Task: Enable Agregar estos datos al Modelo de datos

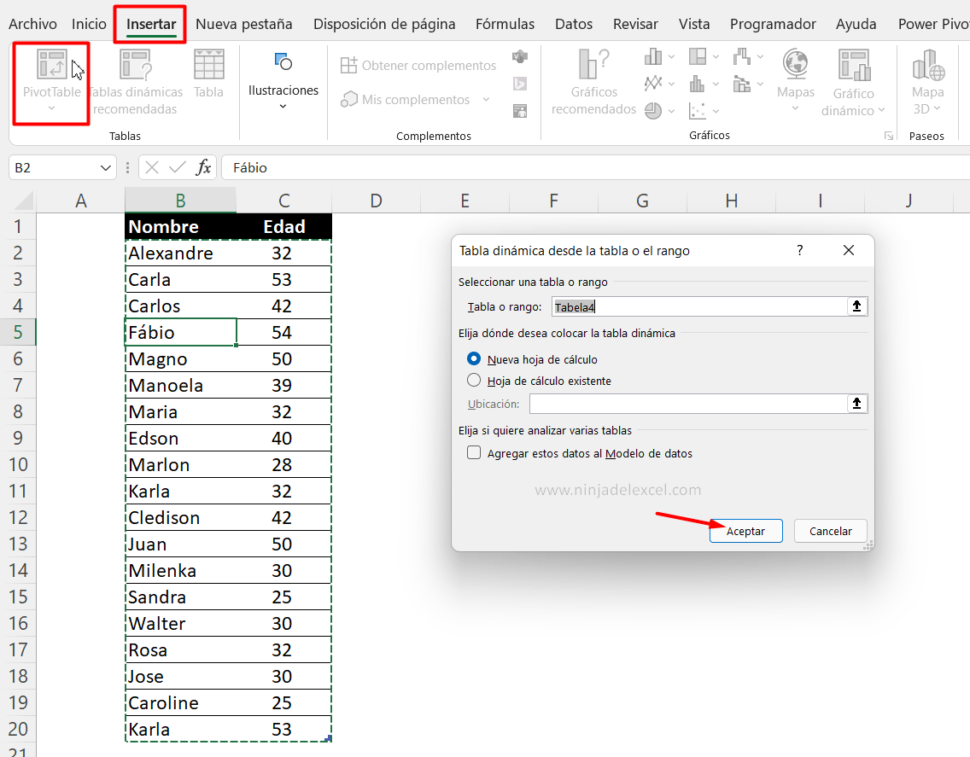Action: [473, 453]
